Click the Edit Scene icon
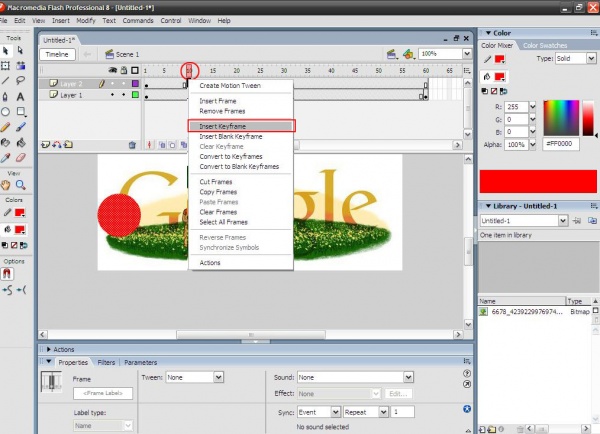The image size is (600, 434). coord(391,54)
